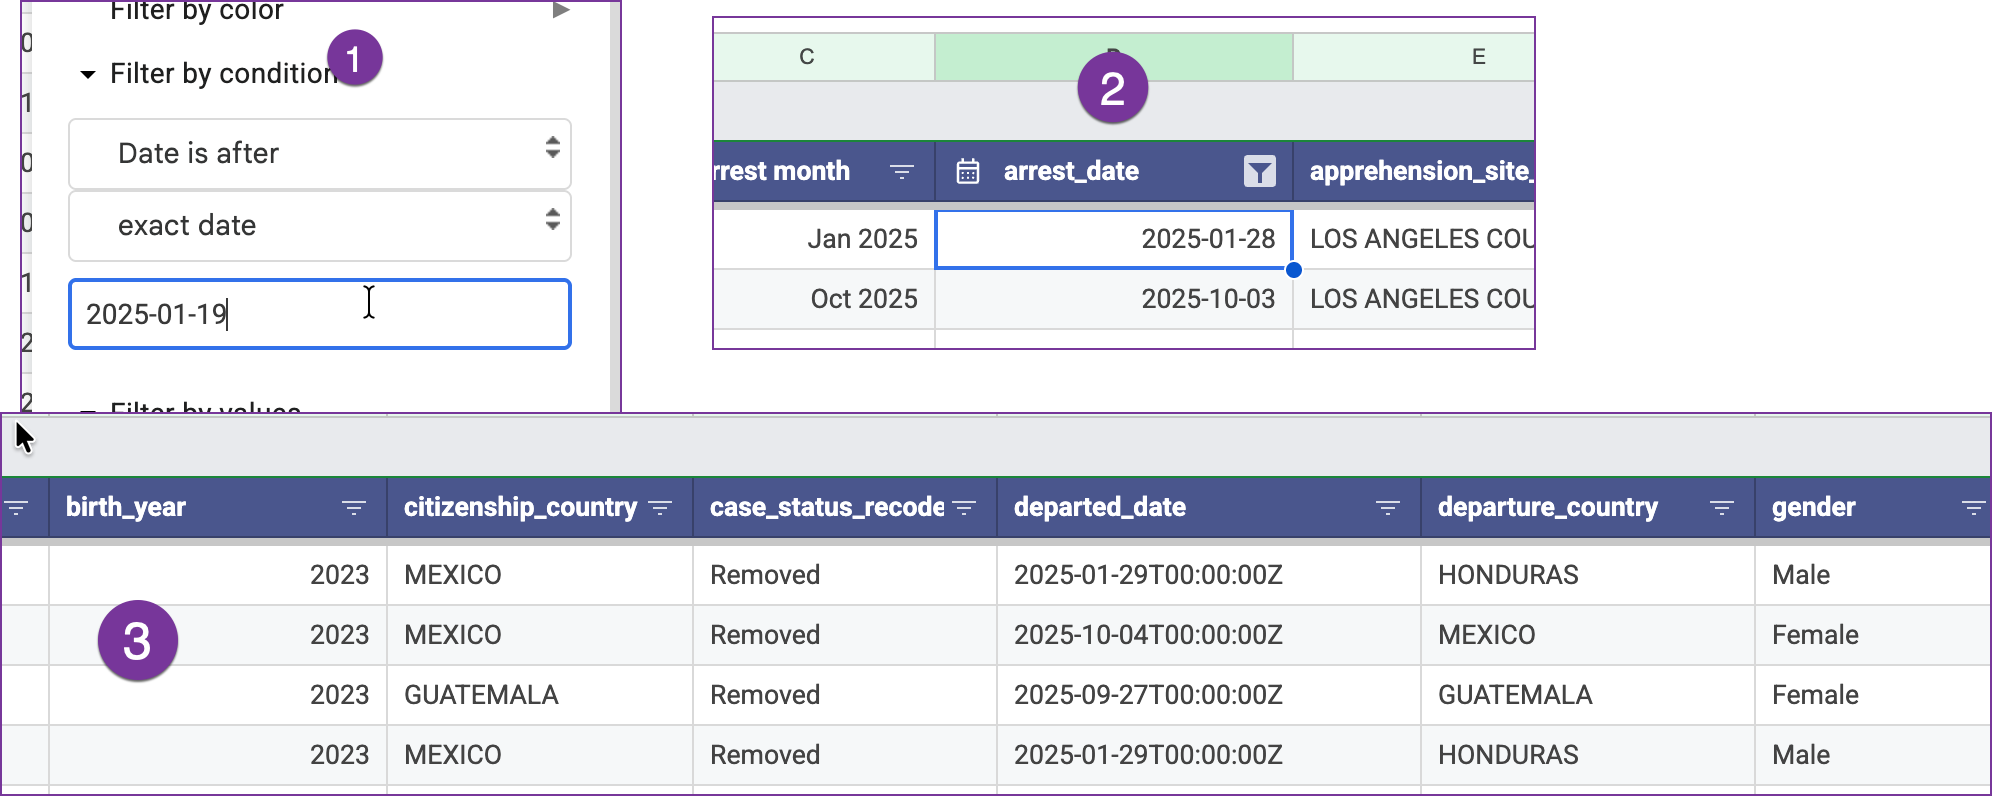1992x796 pixels.
Task: Open filter icon on departure_country column
Action: (x=1721, y=508)
